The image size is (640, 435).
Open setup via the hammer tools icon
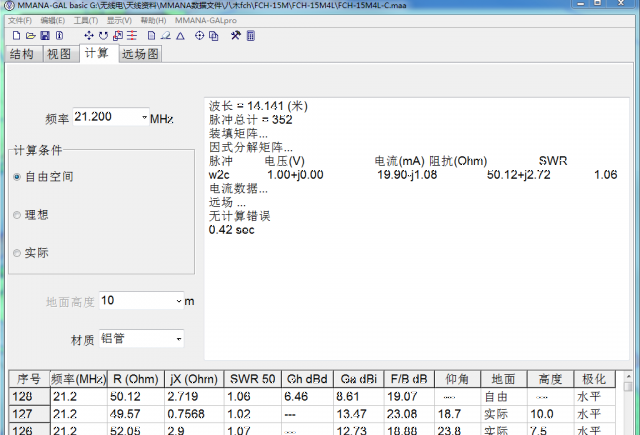coord(236,36)
